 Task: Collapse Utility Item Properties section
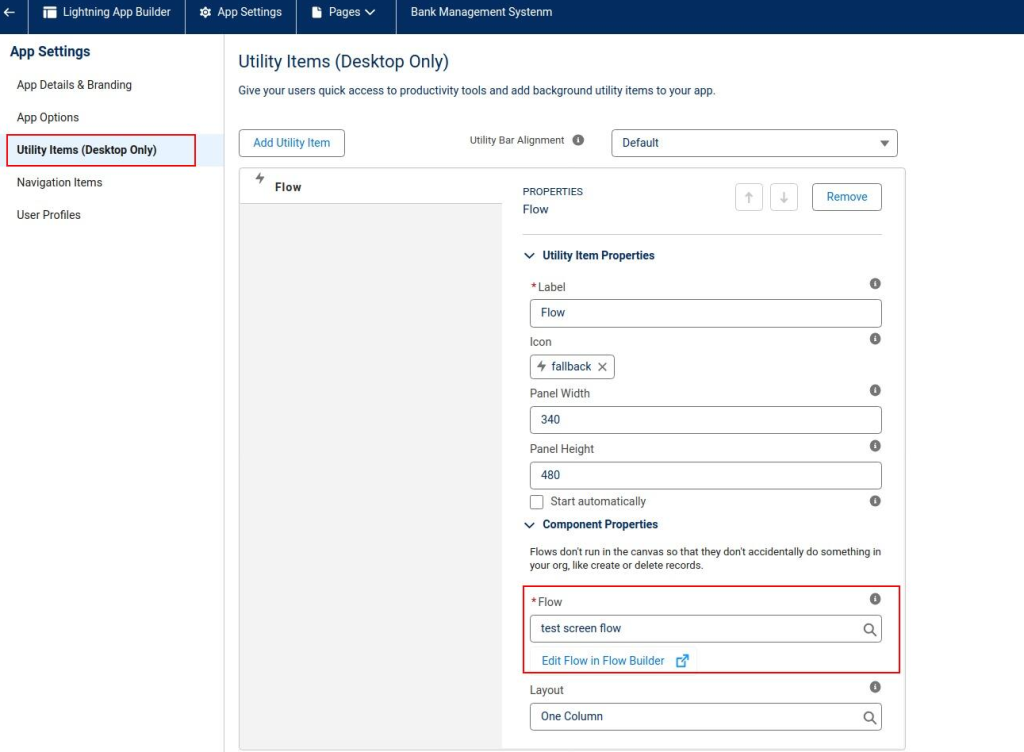point(530,255)
